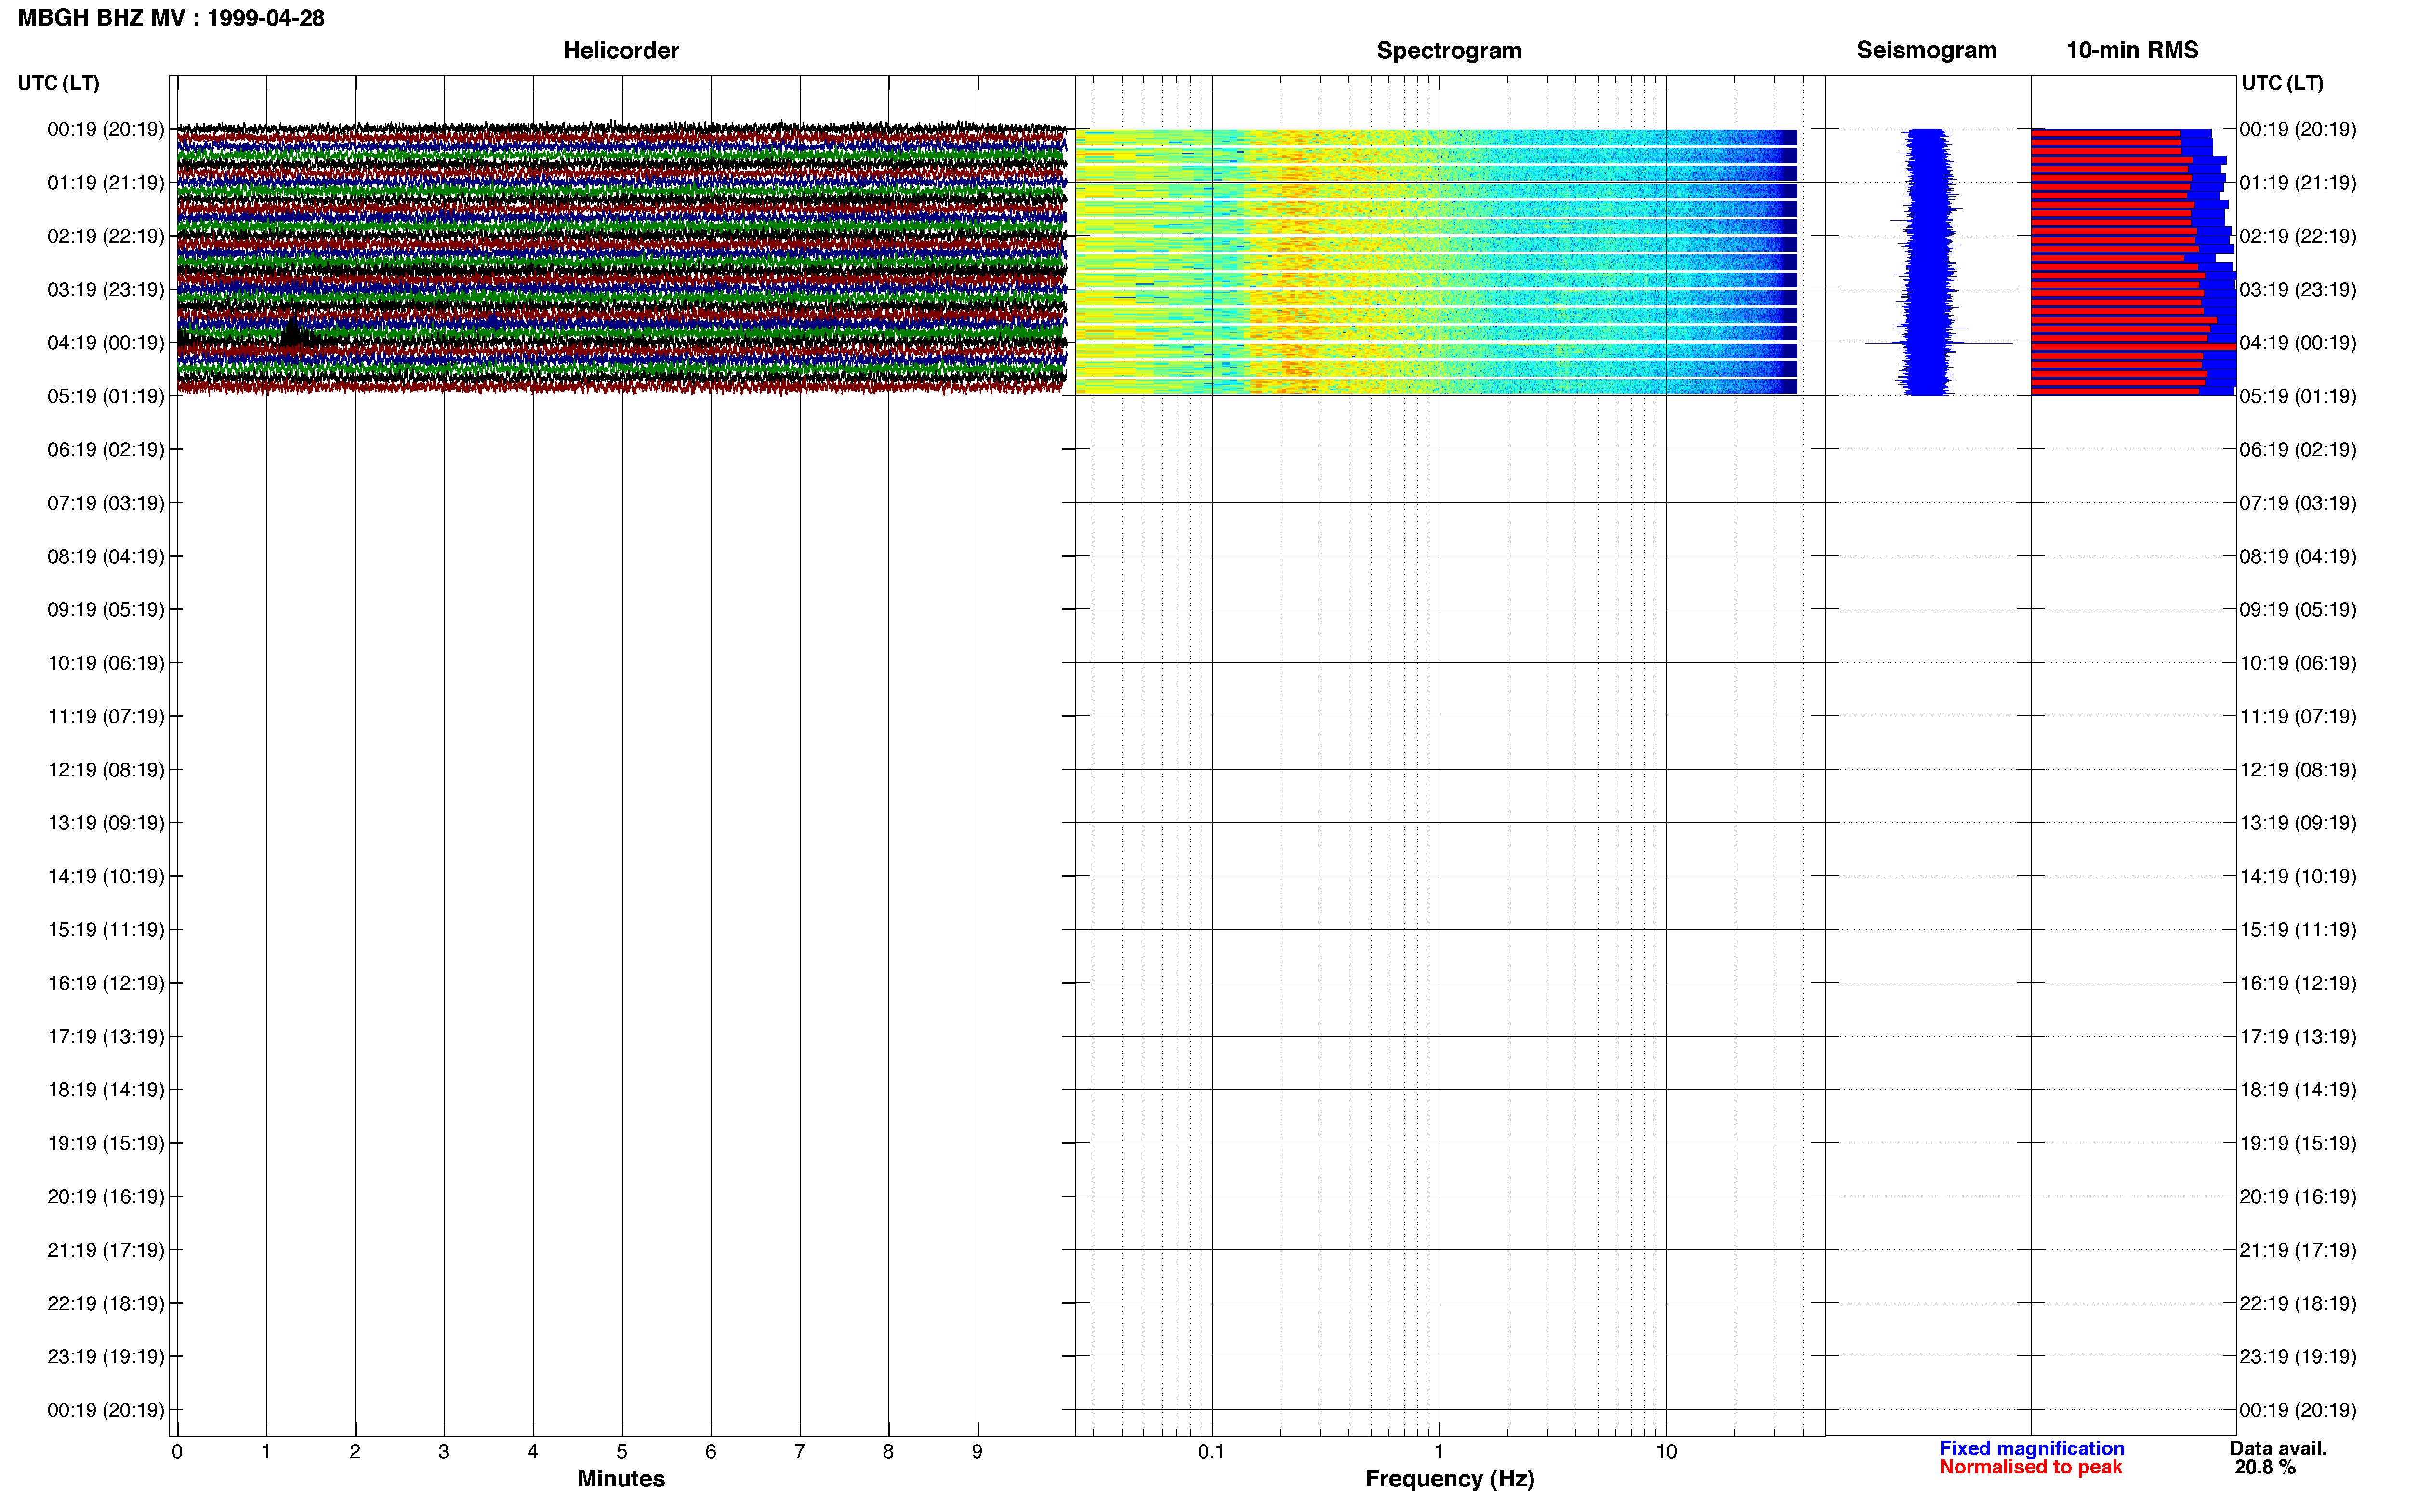
Task: Click the colored spectrogram data block
Action: 1436,262
